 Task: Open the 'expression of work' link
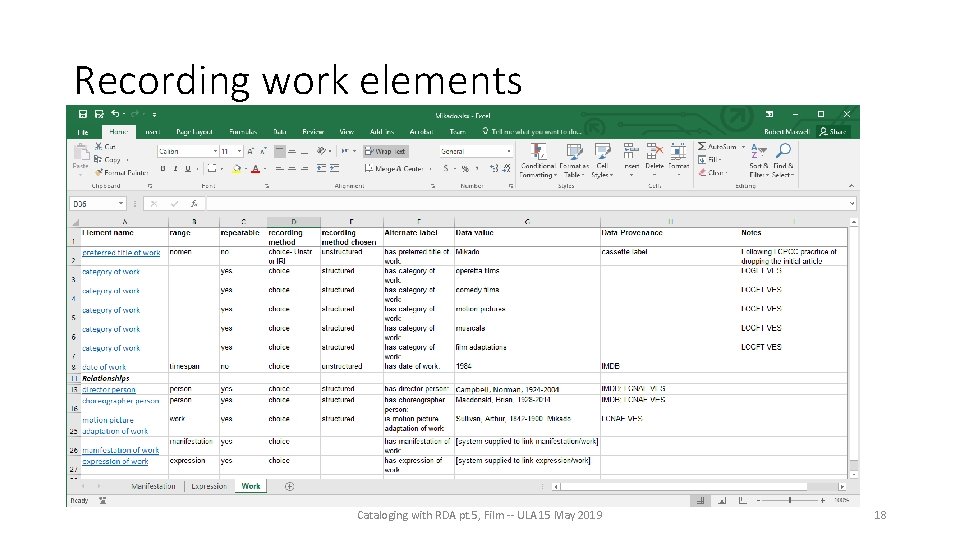pos(115,462)
